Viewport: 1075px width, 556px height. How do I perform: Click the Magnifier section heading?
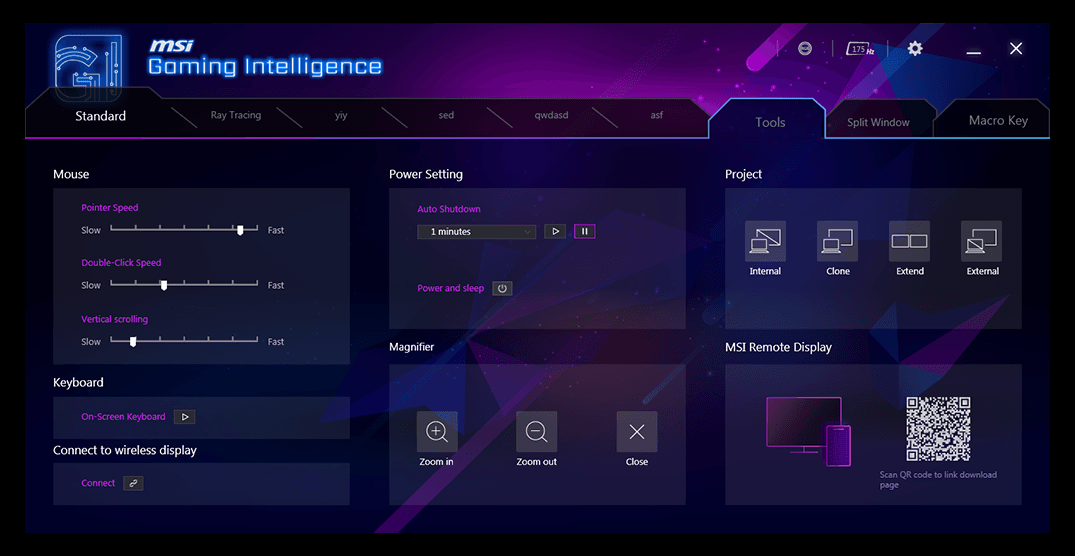pos(411,348)
